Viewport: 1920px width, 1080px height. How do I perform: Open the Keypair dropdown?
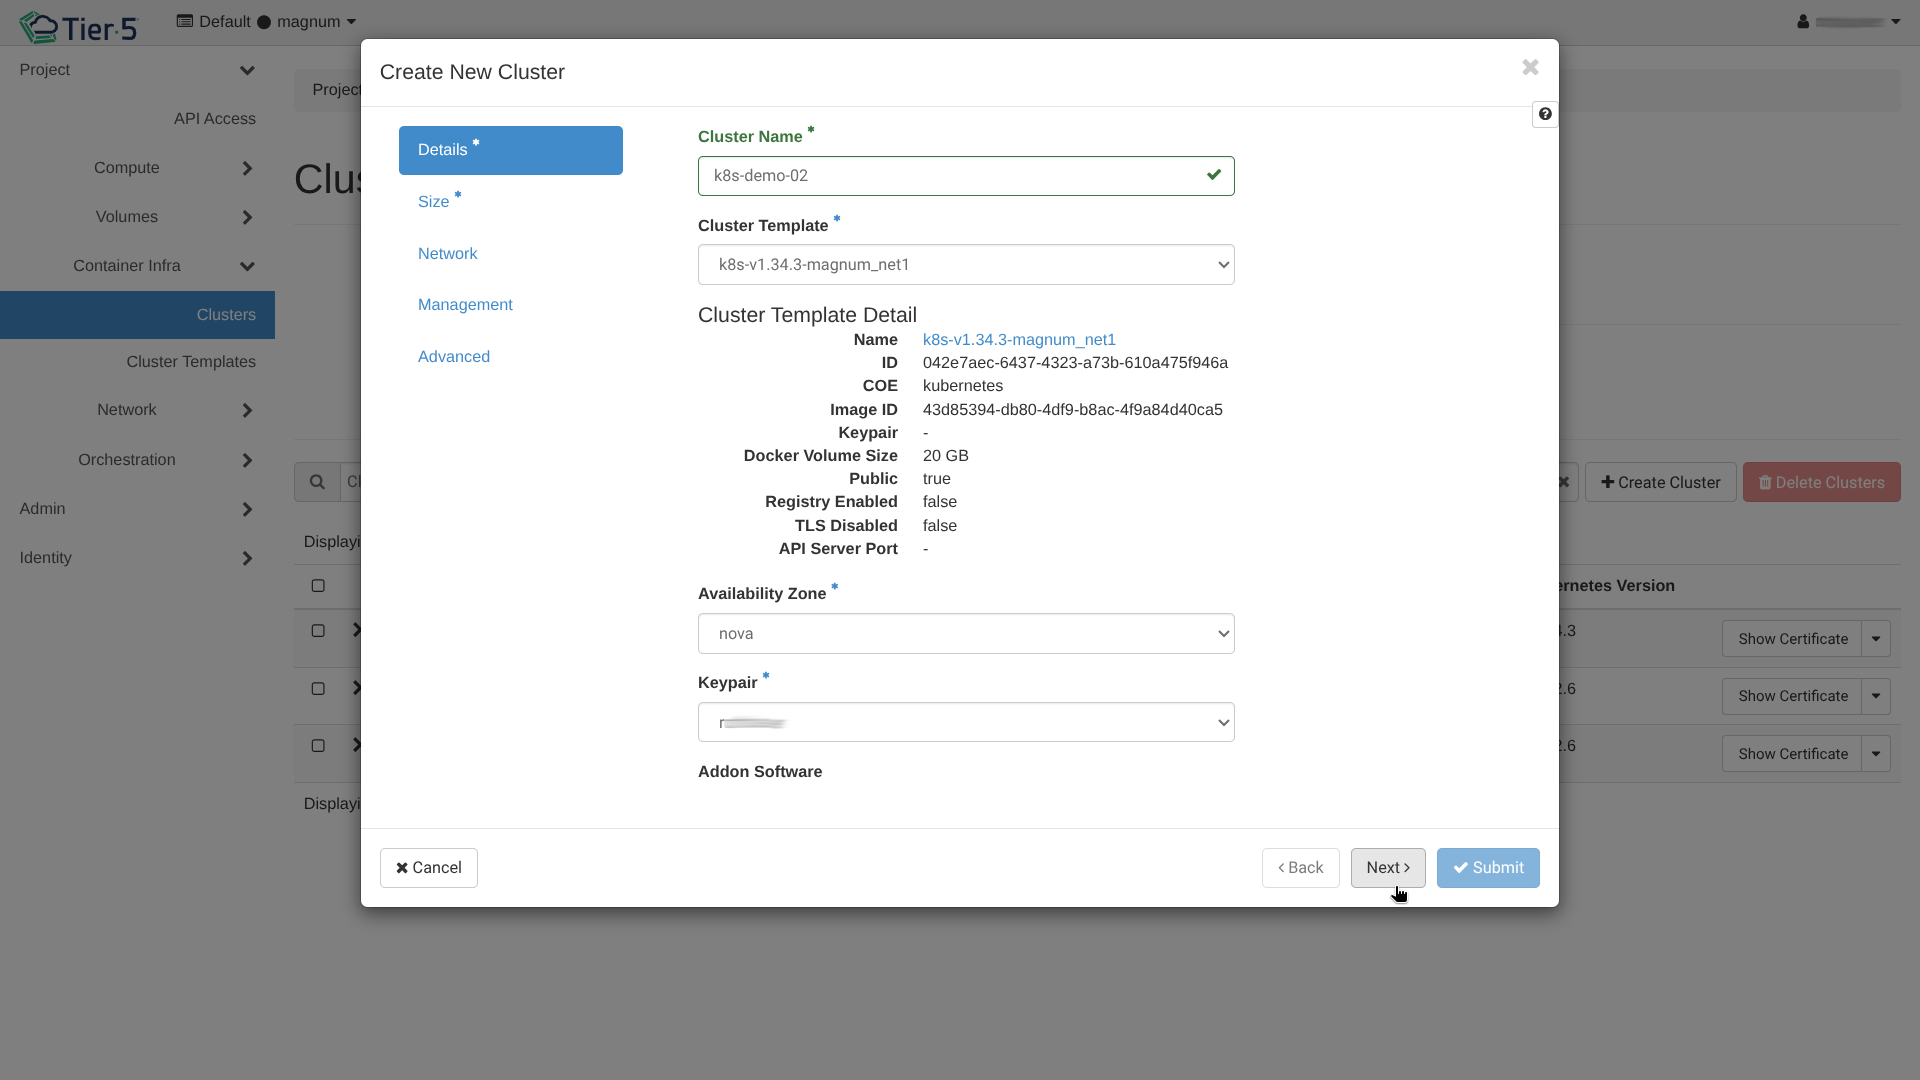(965, 723)
